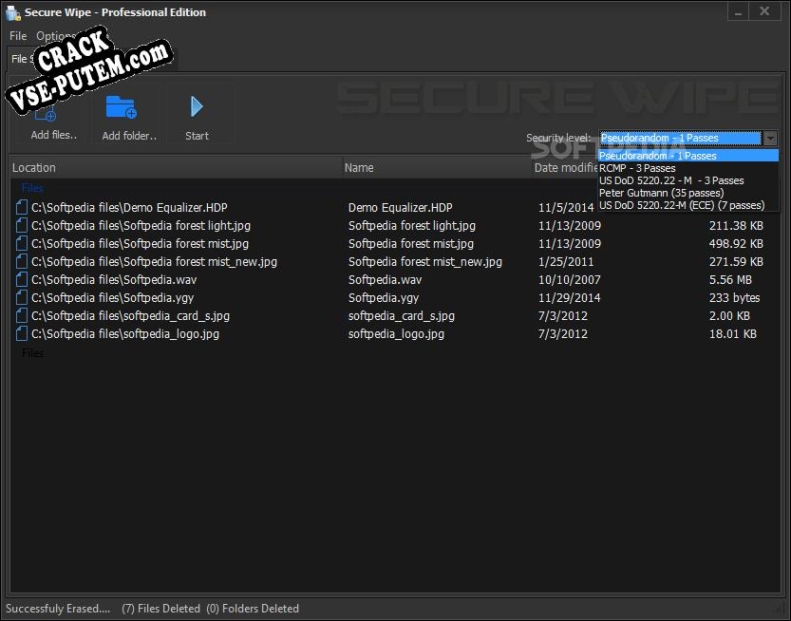
Task: Collapse the Security level dropdown arrow
Action: pos(770,138)
